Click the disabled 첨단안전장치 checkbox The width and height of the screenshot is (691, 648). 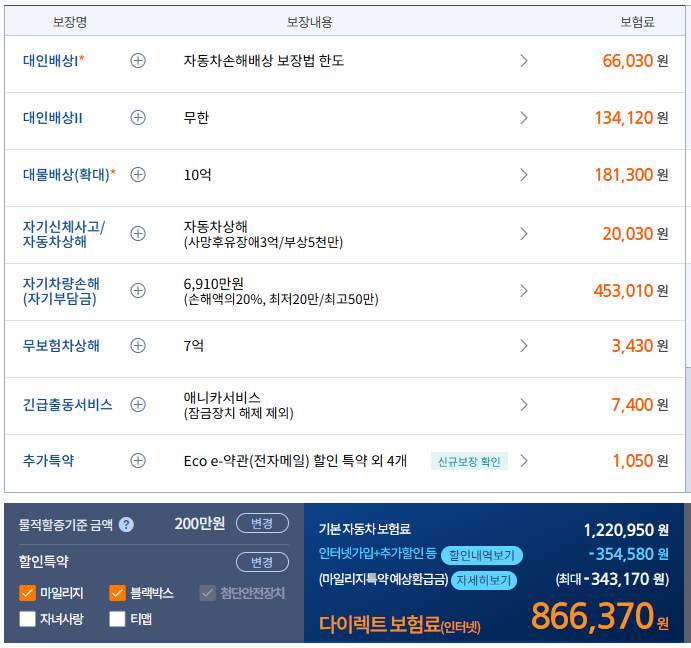pyautogui.click(x=207, y=593)
